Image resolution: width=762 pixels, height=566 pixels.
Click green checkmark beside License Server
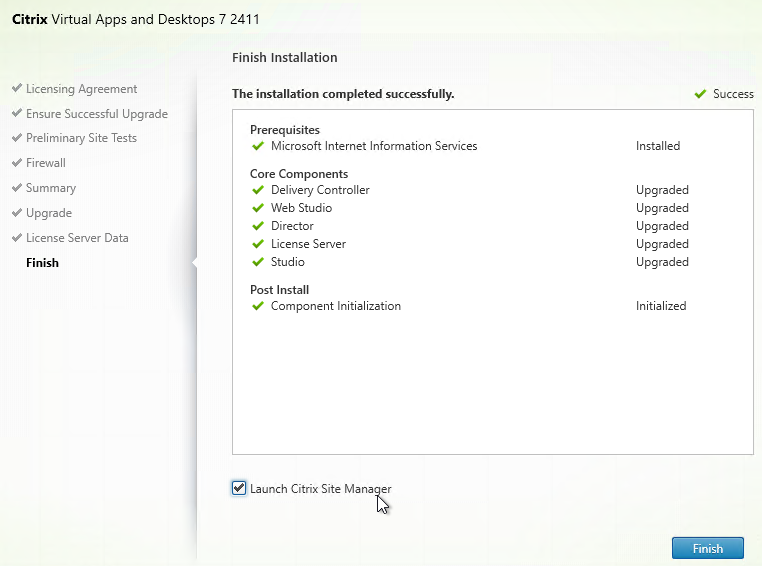pyautogui.click(x=258, y=244)
